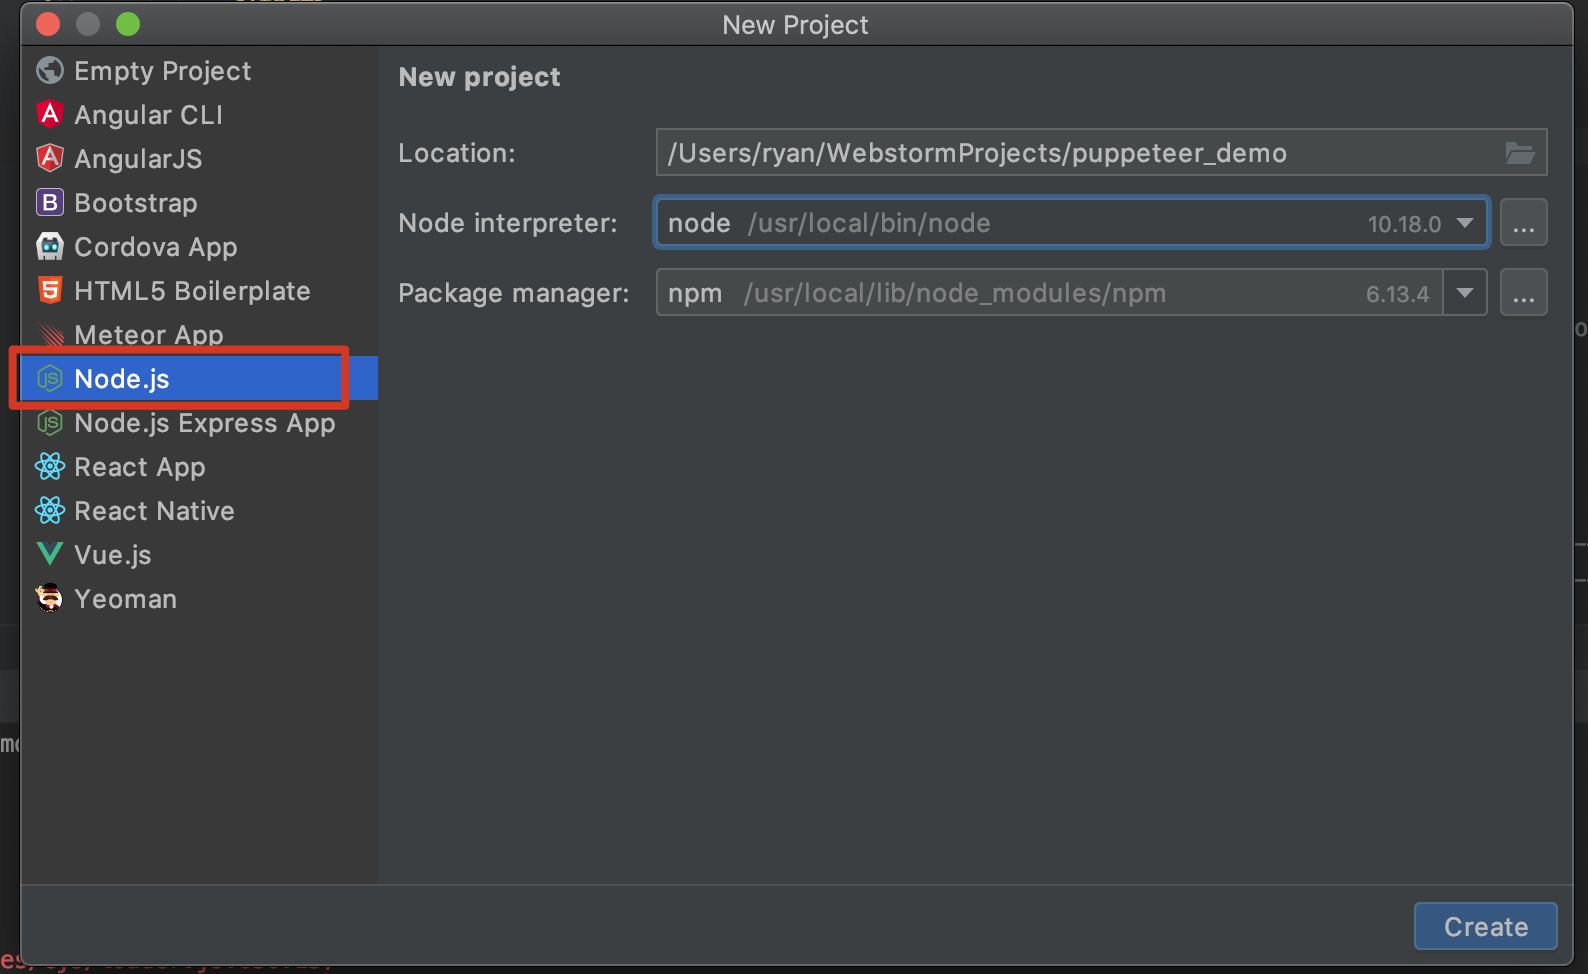The width and height of the screenshot is (1588, 974).
Task: Select Angular CLI project type
Action: click(x=199, y=115)
